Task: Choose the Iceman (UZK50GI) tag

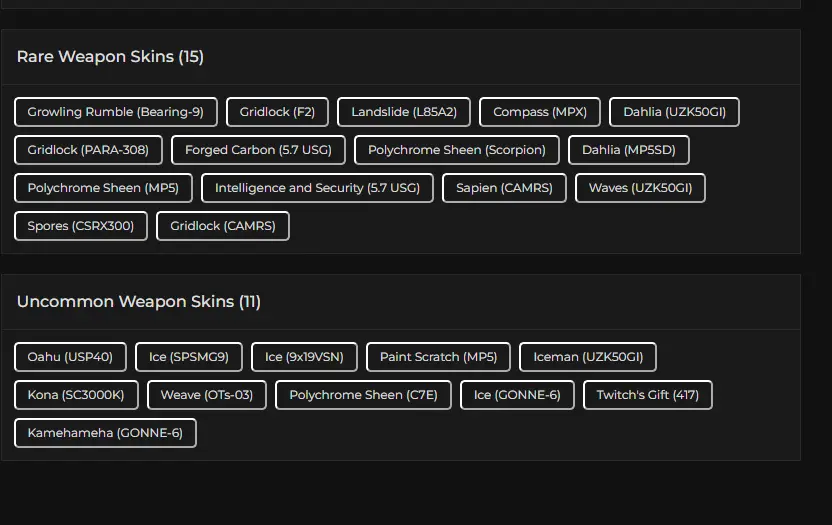Action: point(588,357)
